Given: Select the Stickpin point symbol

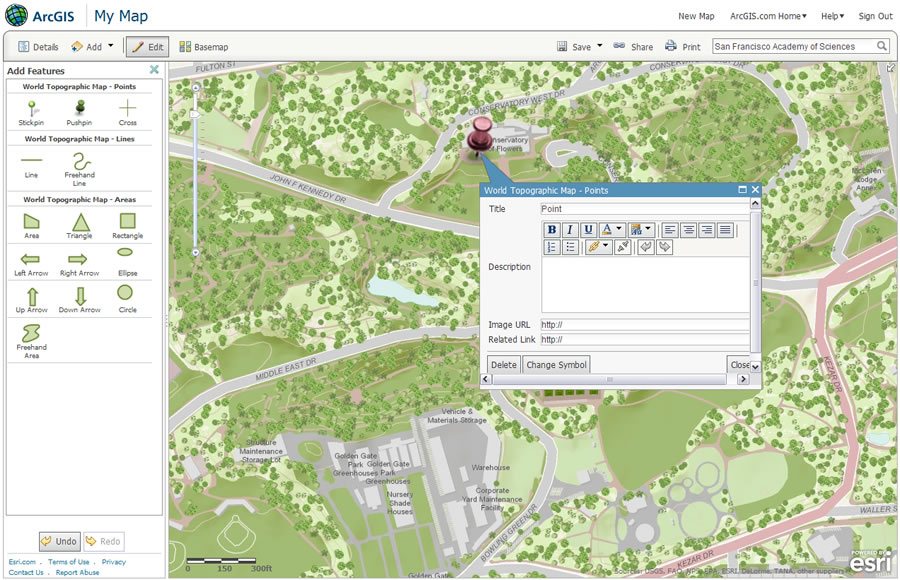Looking at the screenshot, I should (x=31, y=113).
